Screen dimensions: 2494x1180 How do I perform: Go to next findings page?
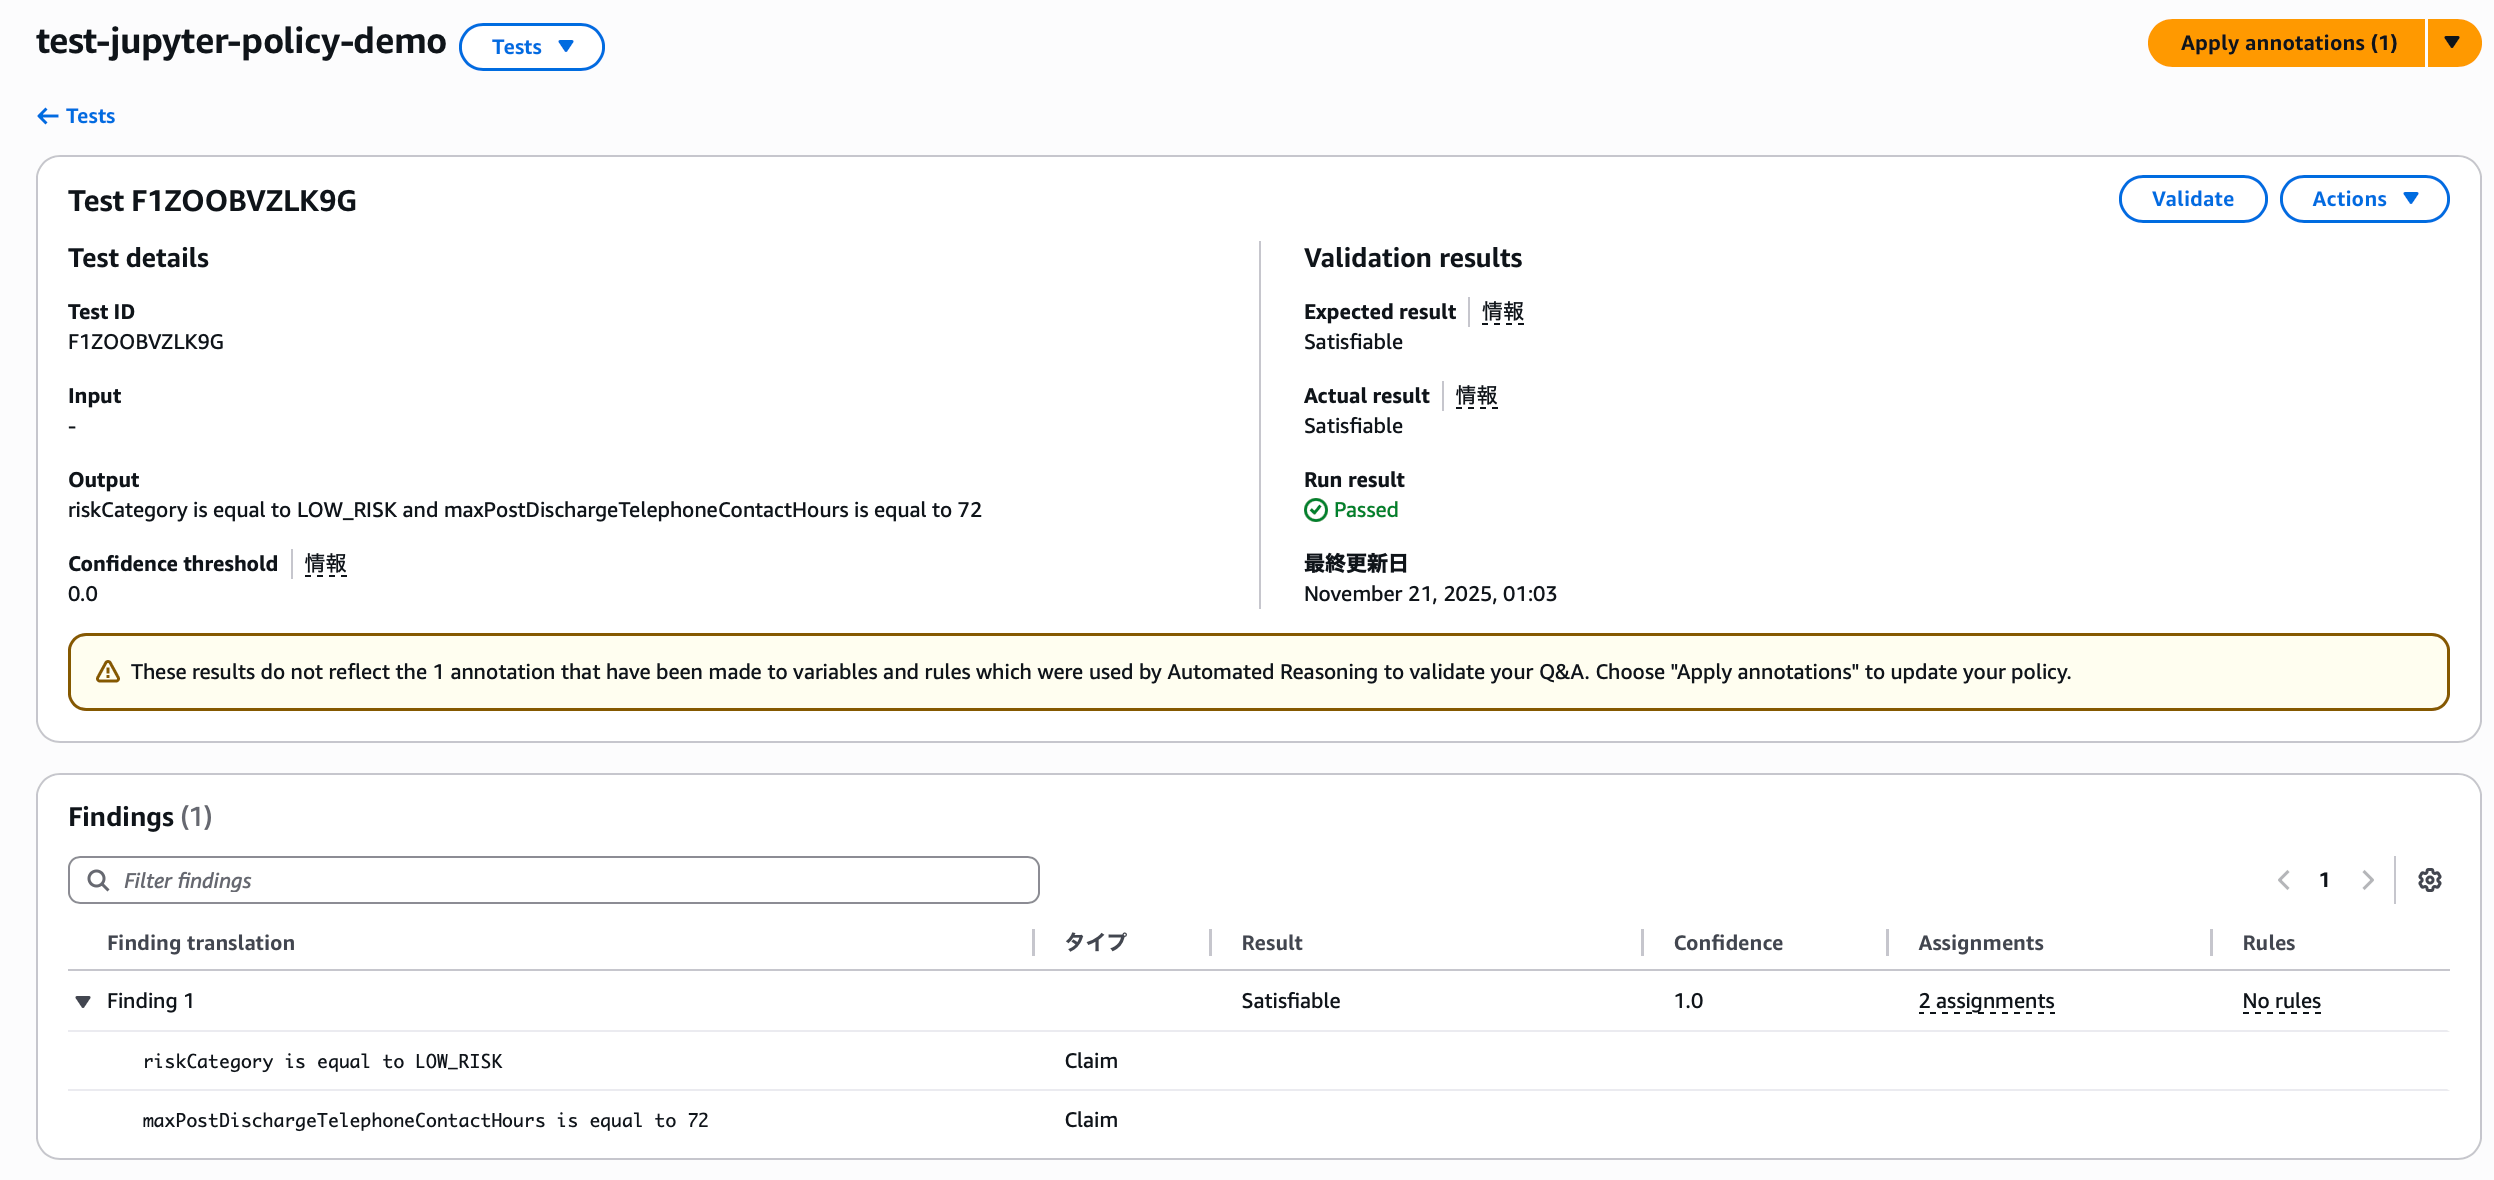click(2367, 880)
